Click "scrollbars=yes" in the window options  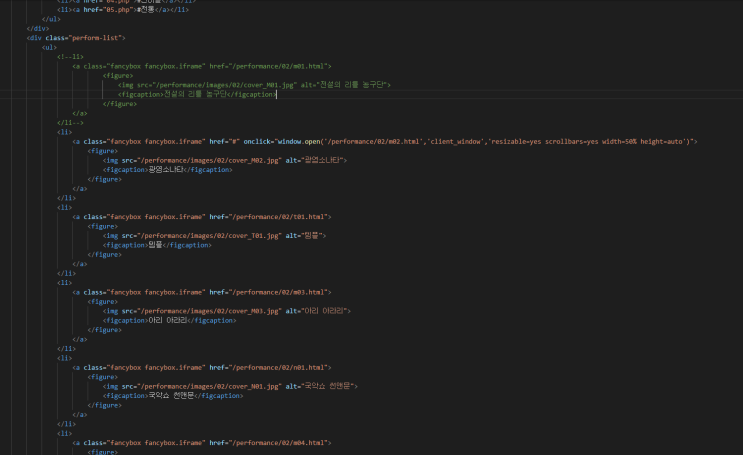pyautogui.click(x=571, y=142)
